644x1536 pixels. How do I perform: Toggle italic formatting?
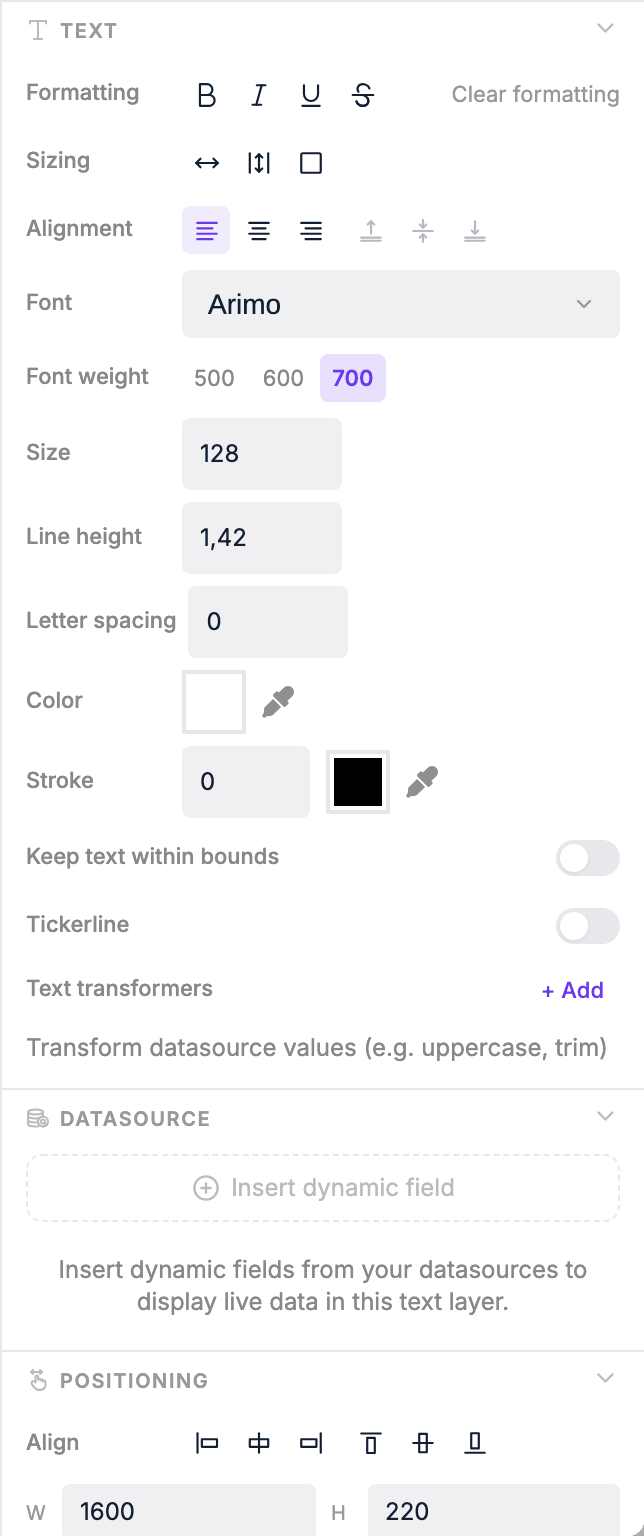pos(258,95)
